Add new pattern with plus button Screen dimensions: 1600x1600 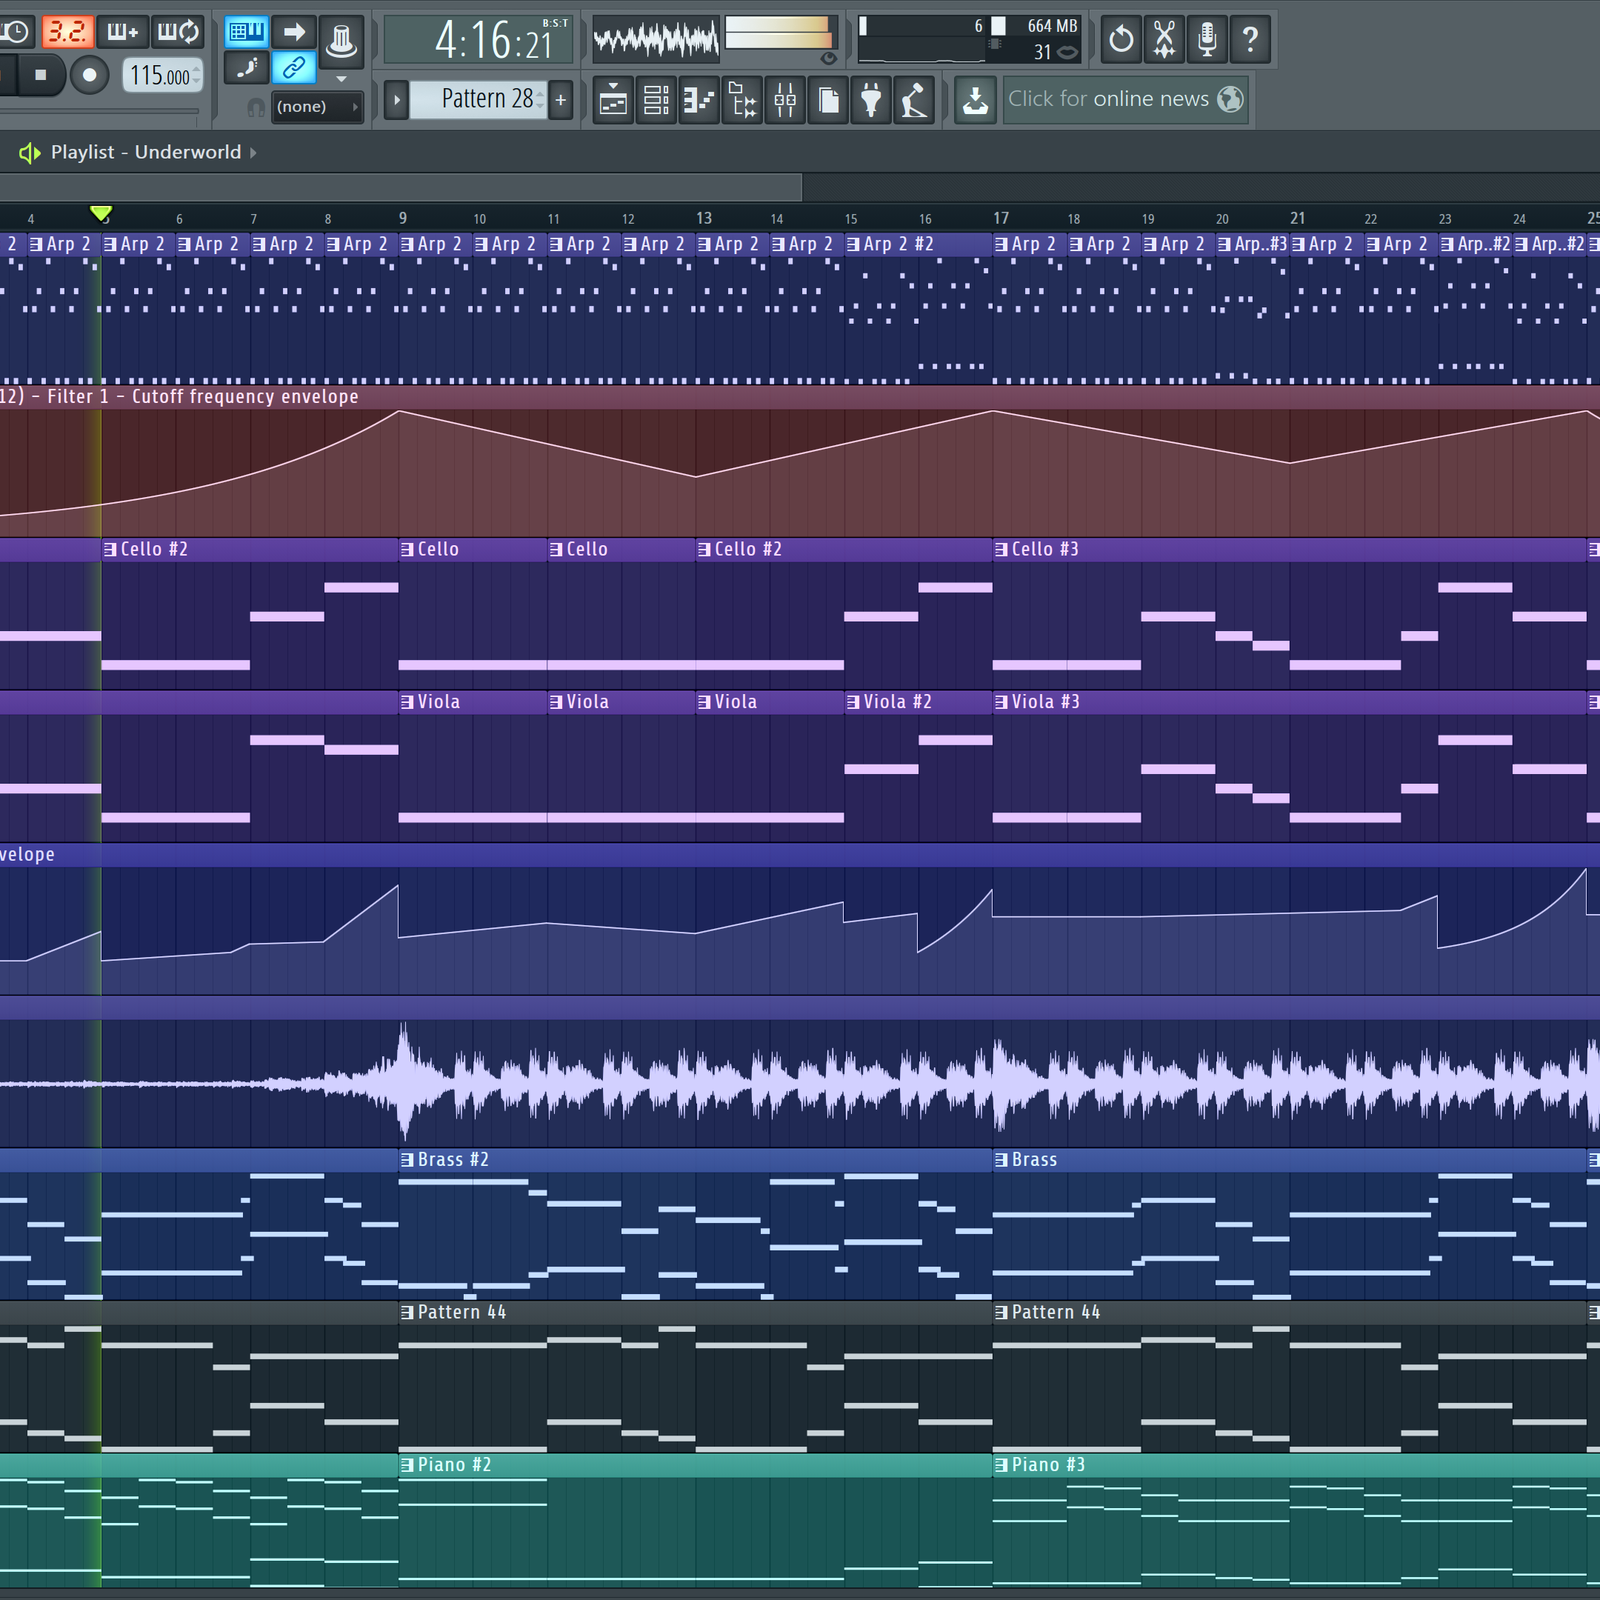coord(561,99)
